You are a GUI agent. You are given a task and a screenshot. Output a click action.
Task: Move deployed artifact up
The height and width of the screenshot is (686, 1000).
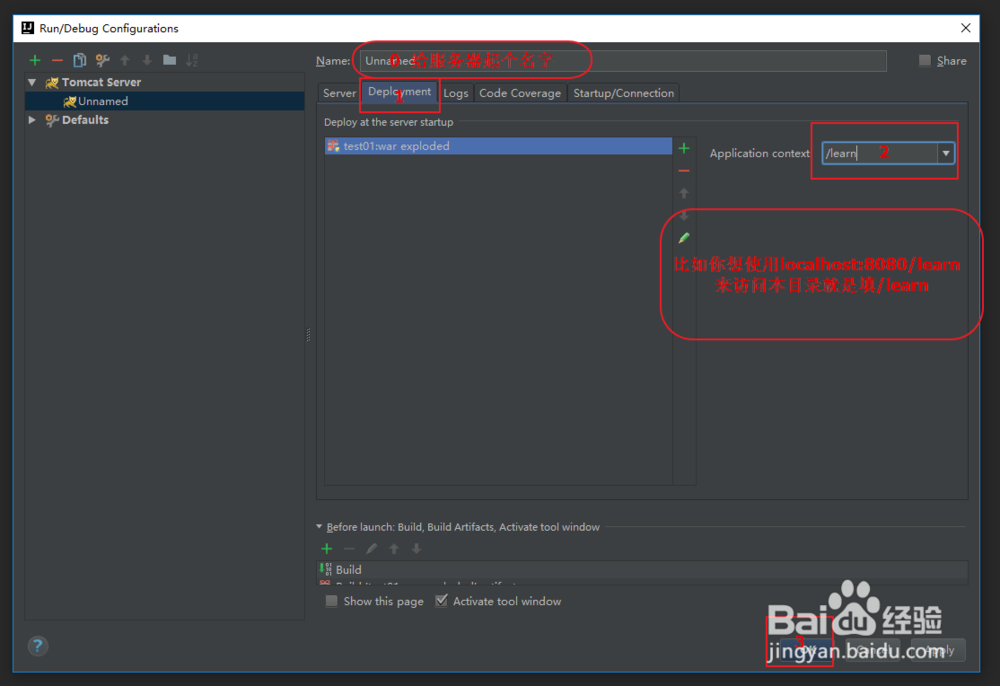(684, 193)
